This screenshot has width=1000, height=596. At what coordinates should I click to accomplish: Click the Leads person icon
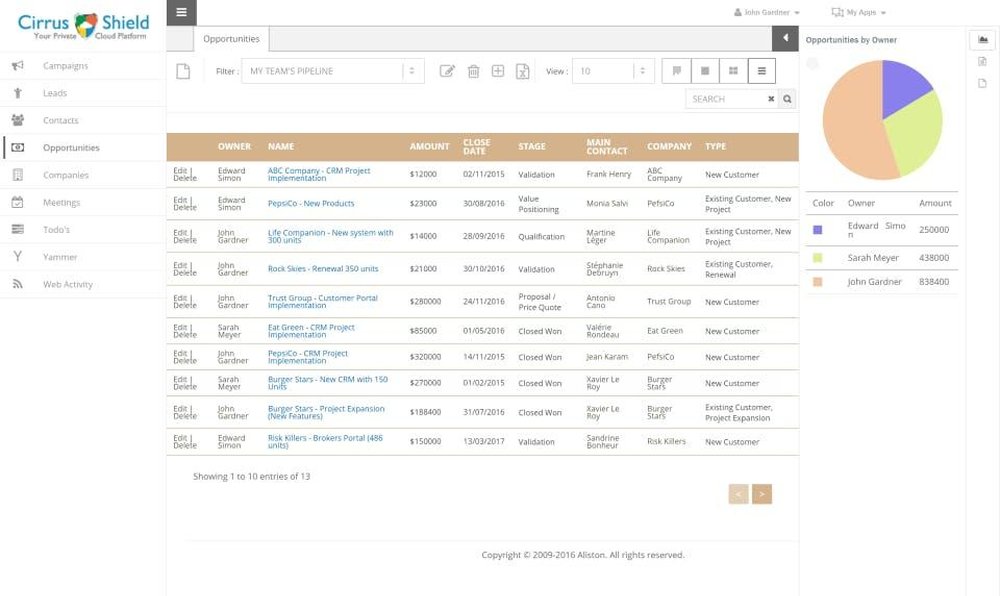click(x=18, y=93)
